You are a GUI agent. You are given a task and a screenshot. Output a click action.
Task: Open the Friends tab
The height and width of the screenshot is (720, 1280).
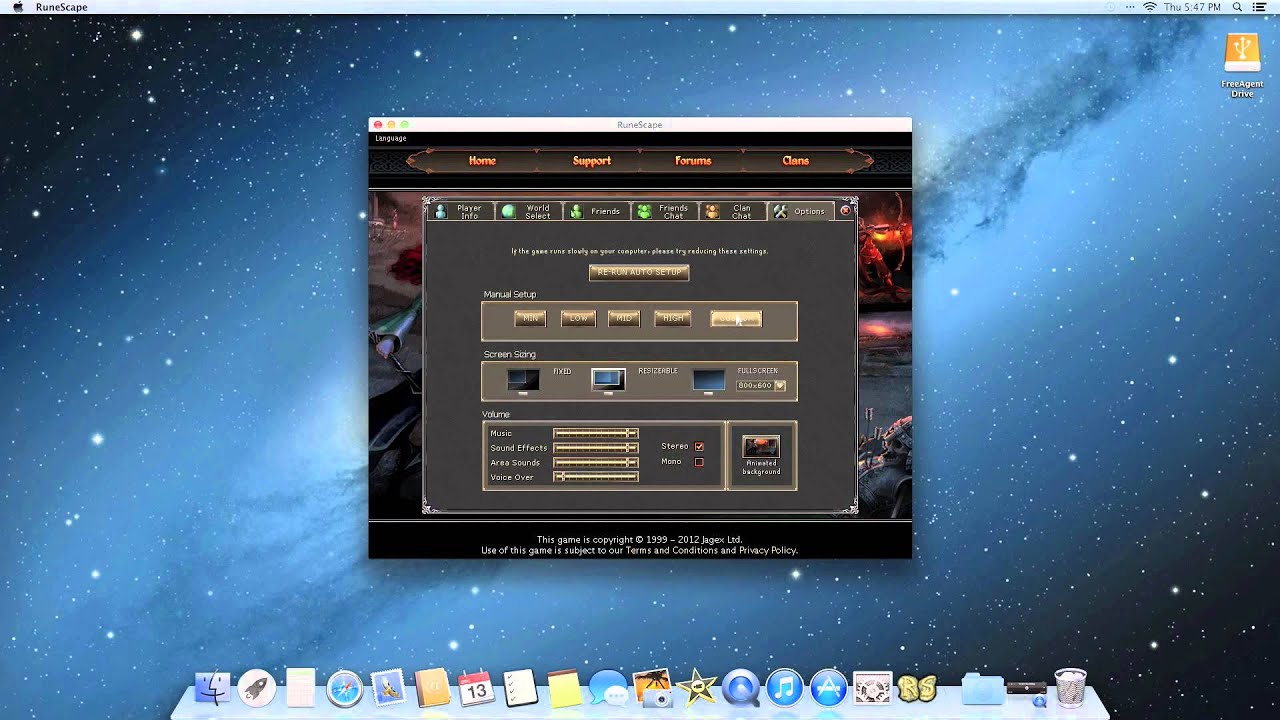[597, 211]
